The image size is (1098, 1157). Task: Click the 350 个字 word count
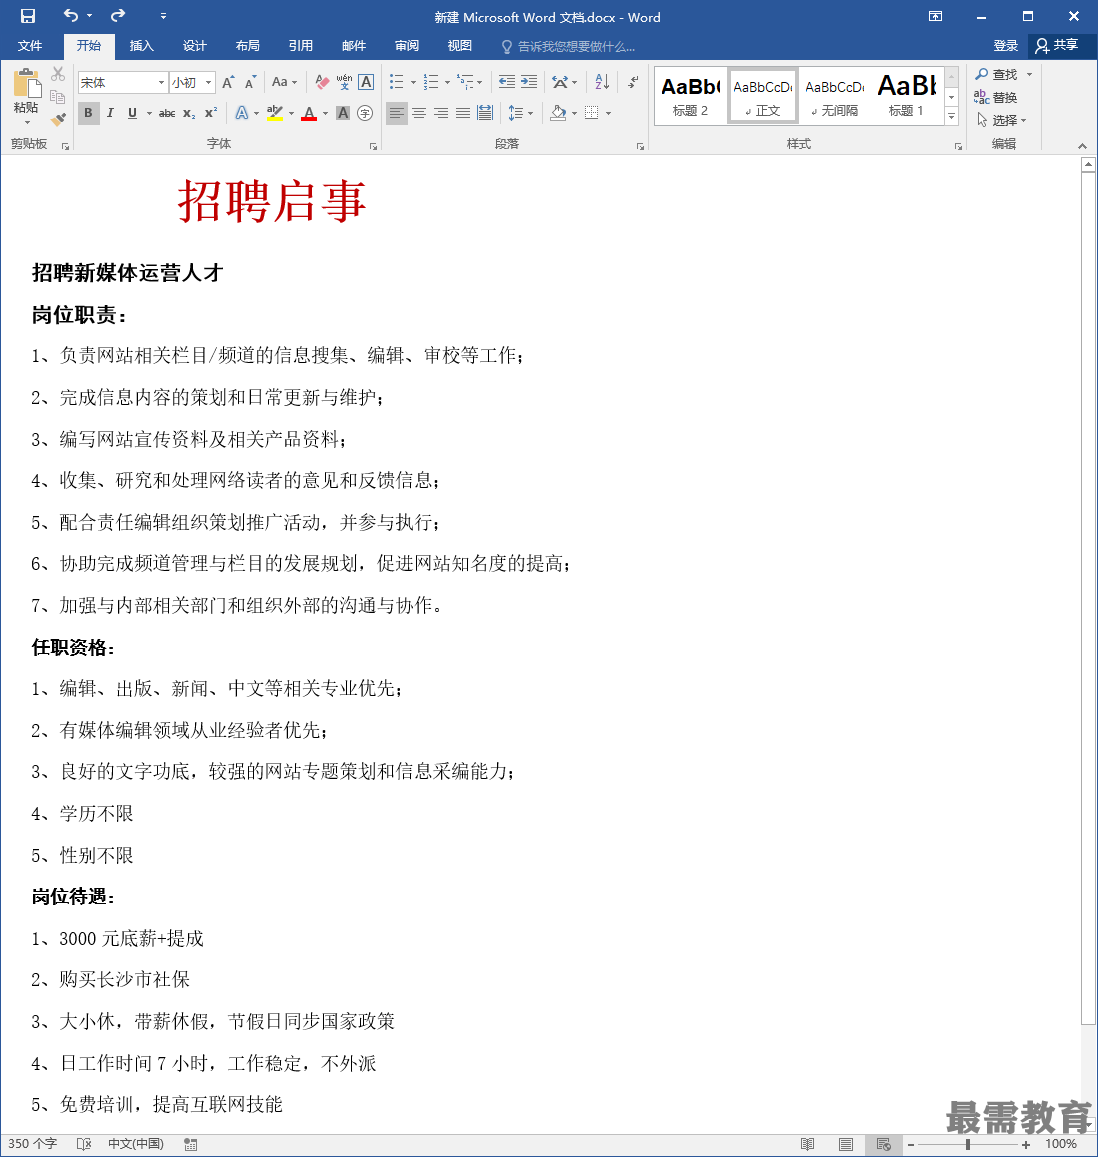coord(33,1144)
